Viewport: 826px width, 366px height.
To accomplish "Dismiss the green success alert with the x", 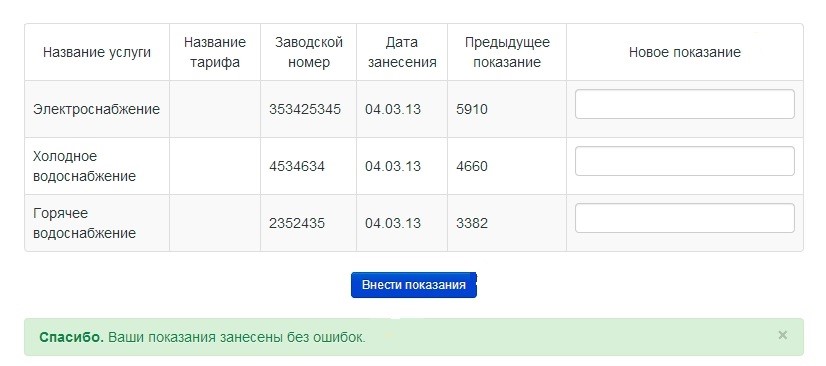I will (x=782, y=335).
